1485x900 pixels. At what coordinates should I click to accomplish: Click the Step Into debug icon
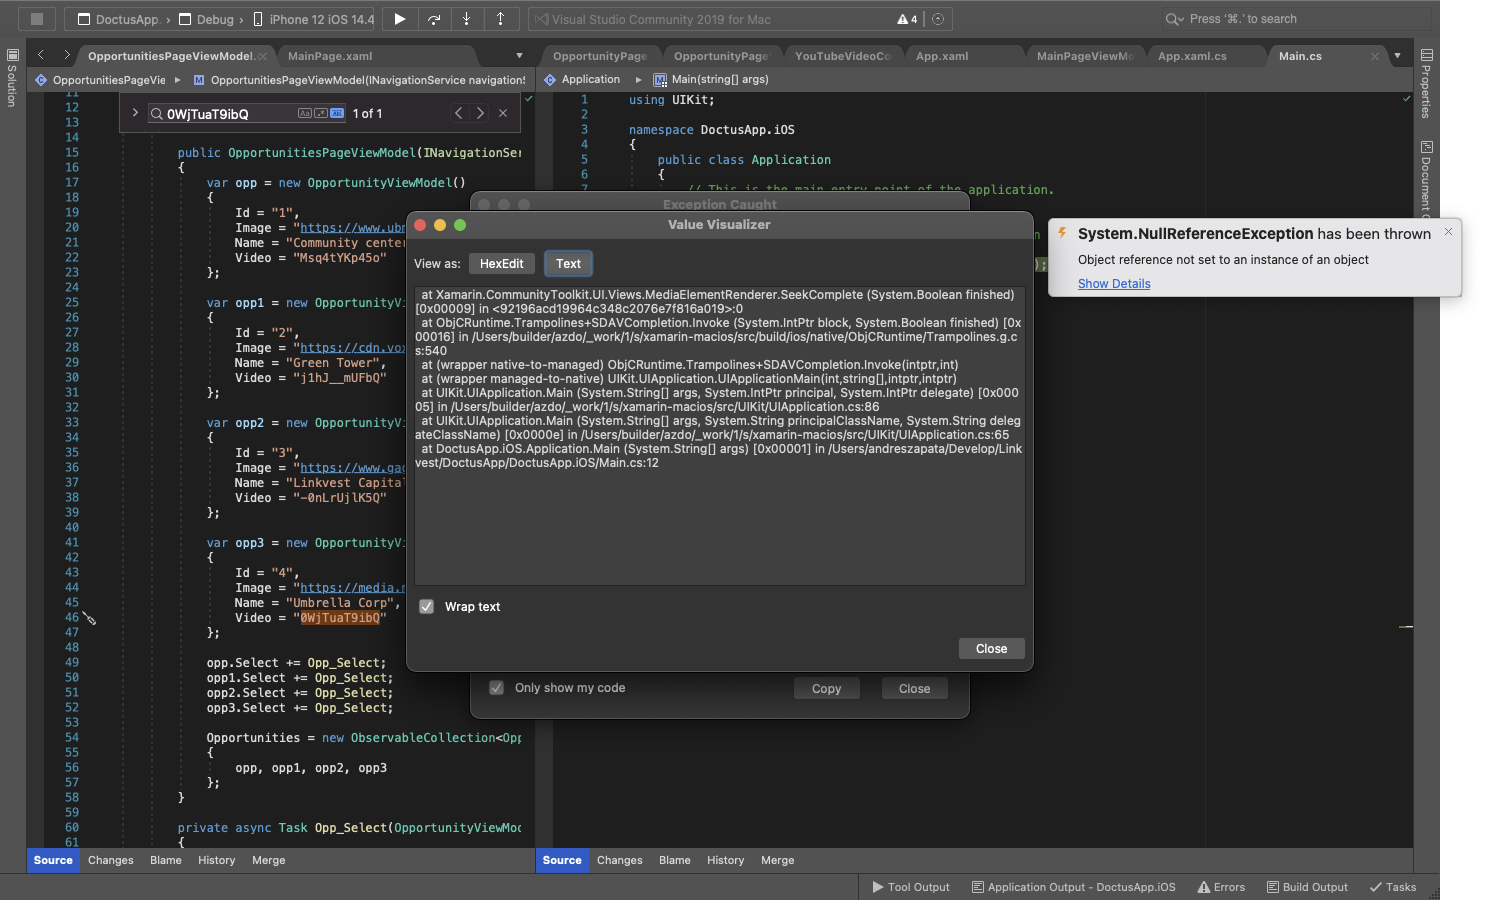coord(467,18)
